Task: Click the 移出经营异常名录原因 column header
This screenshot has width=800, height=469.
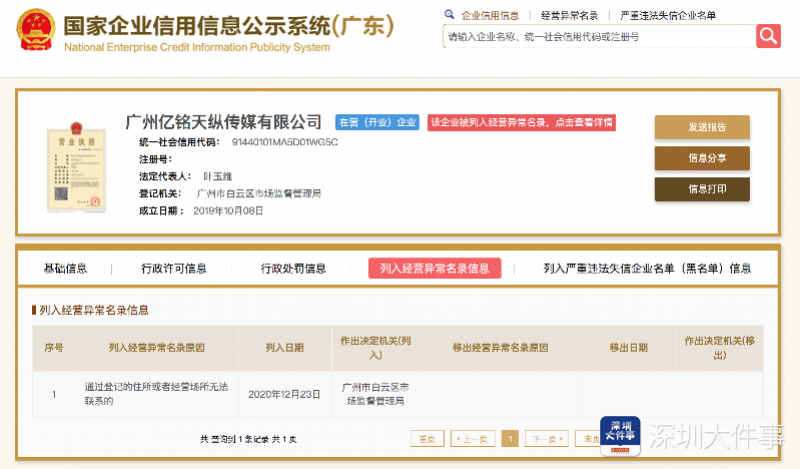Action: point(501,348)
